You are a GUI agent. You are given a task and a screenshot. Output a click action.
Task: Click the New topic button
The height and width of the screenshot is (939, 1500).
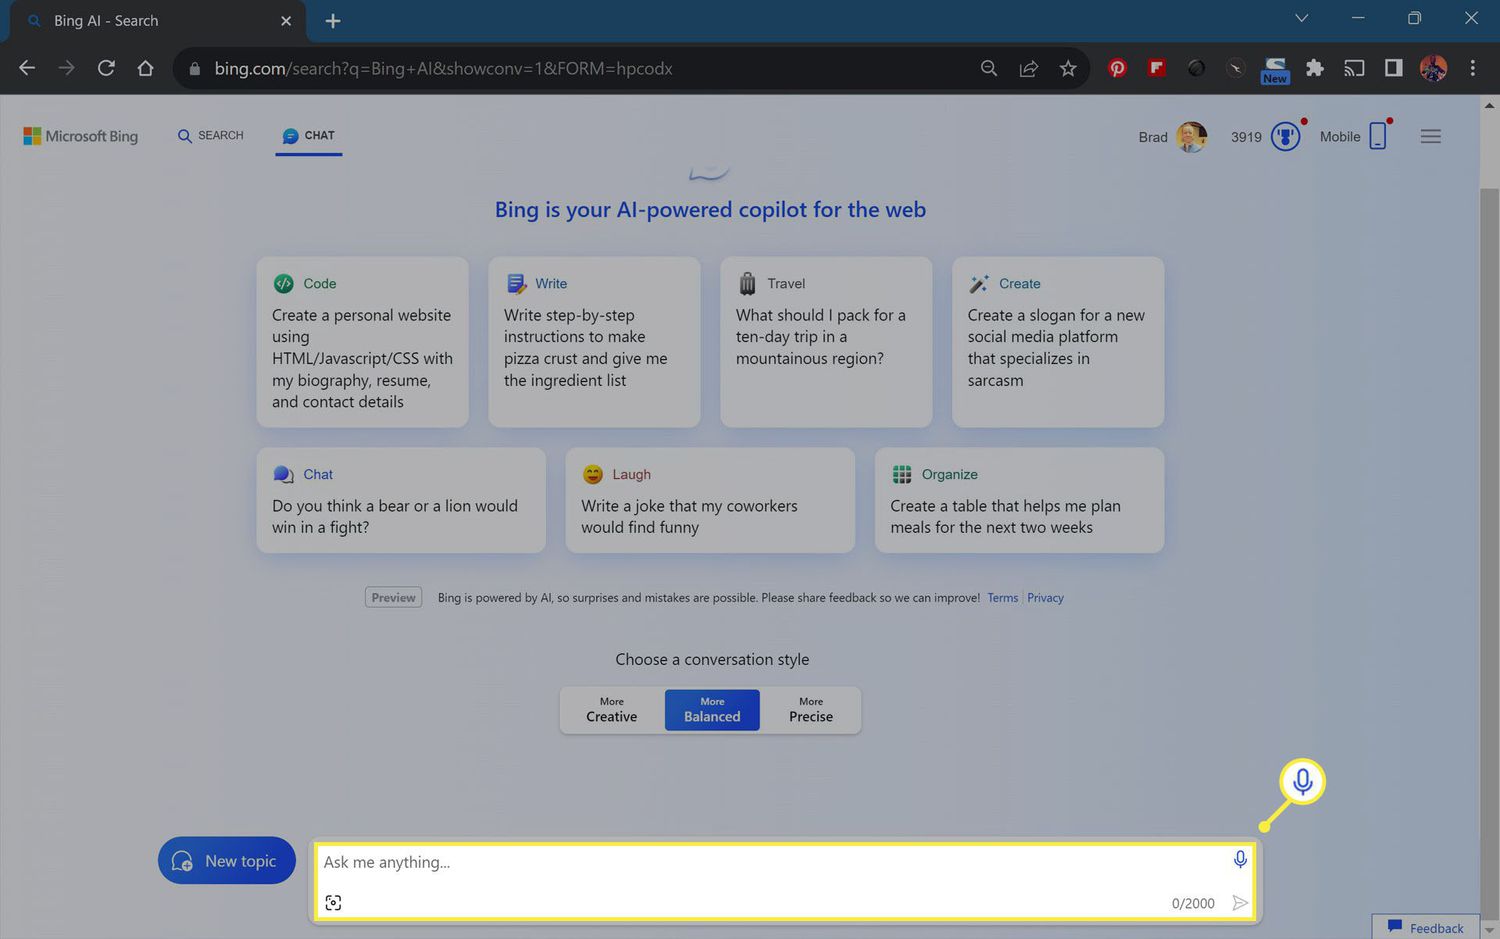227,861
